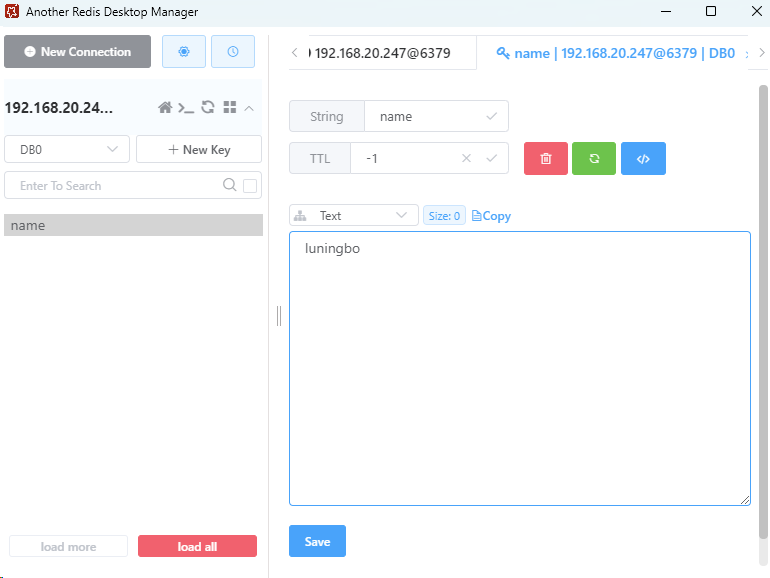
Task: Switch to name key DB0 tab
Action: point(616,53)
